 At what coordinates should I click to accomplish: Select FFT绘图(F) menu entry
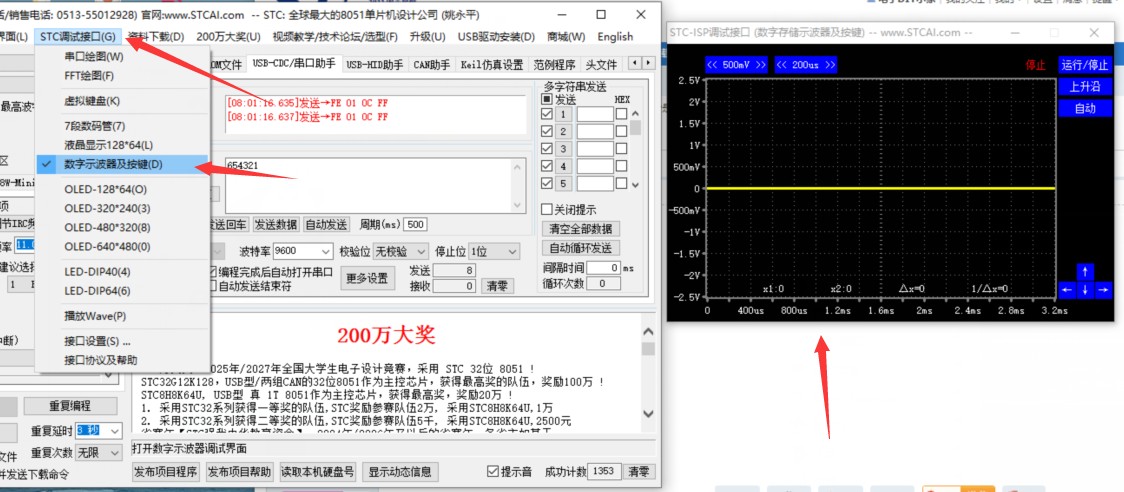point(122,75)
